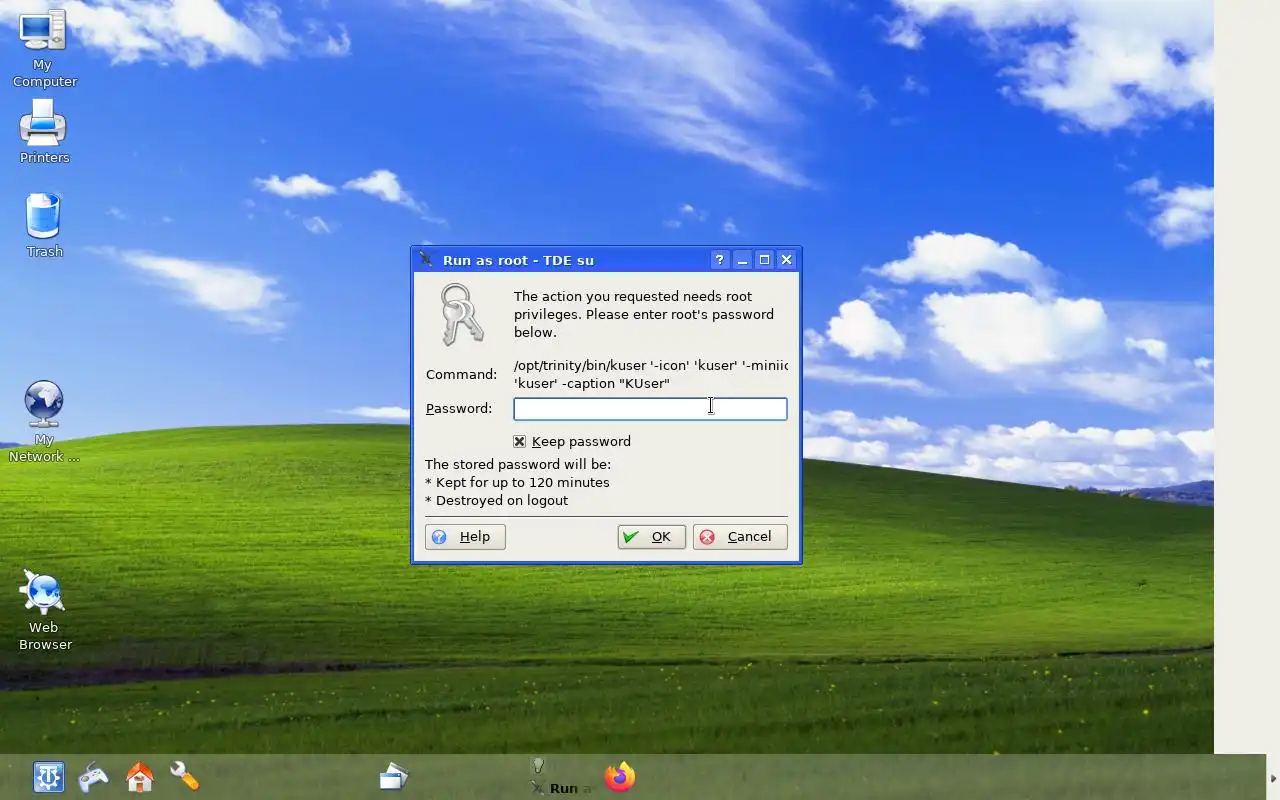Launch Firefox from the taskbar
This screenshot has height=800, width=1280.
tap(620, 777)
